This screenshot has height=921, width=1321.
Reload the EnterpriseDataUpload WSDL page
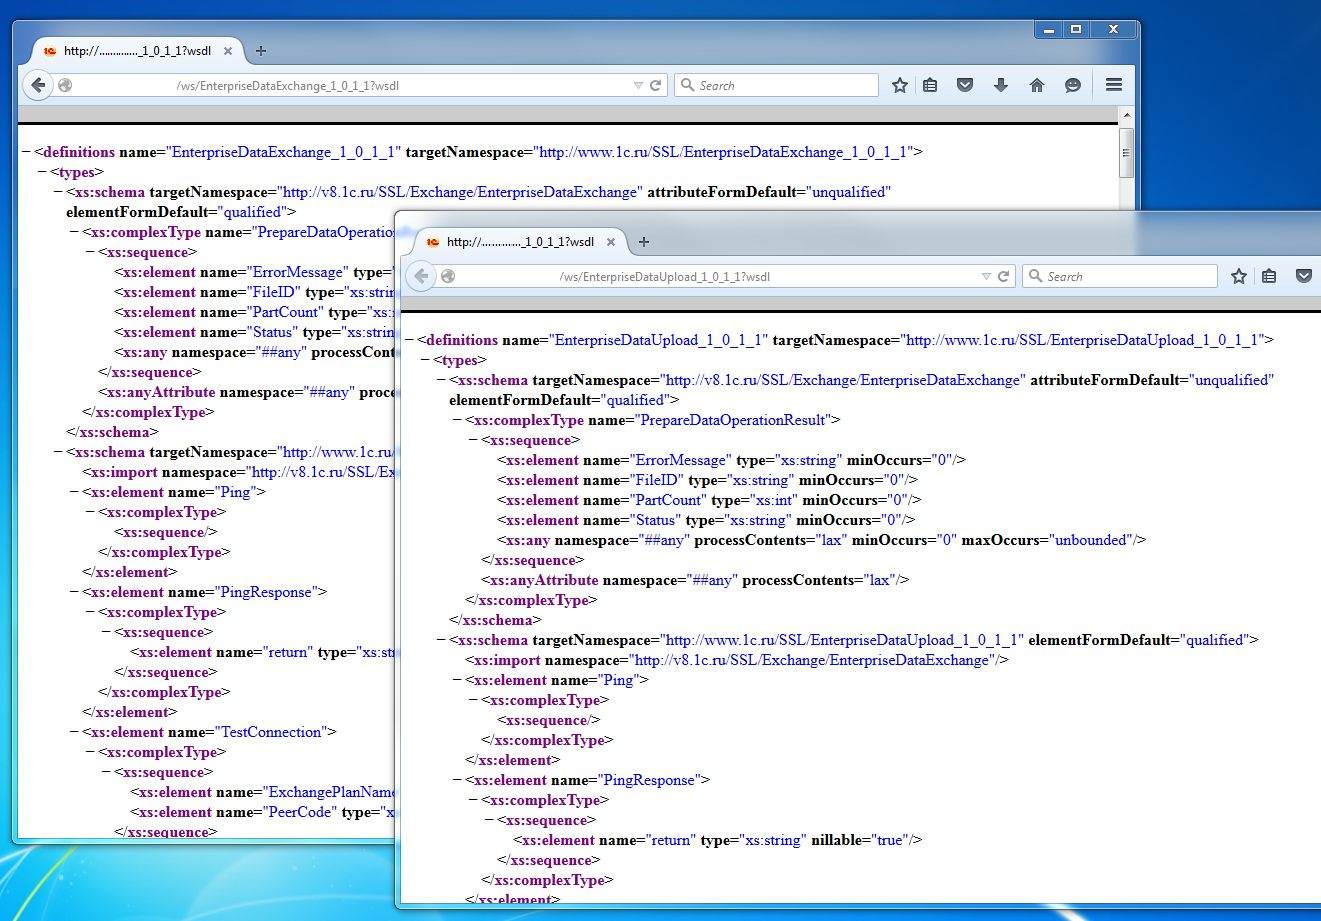point(1003,276)
